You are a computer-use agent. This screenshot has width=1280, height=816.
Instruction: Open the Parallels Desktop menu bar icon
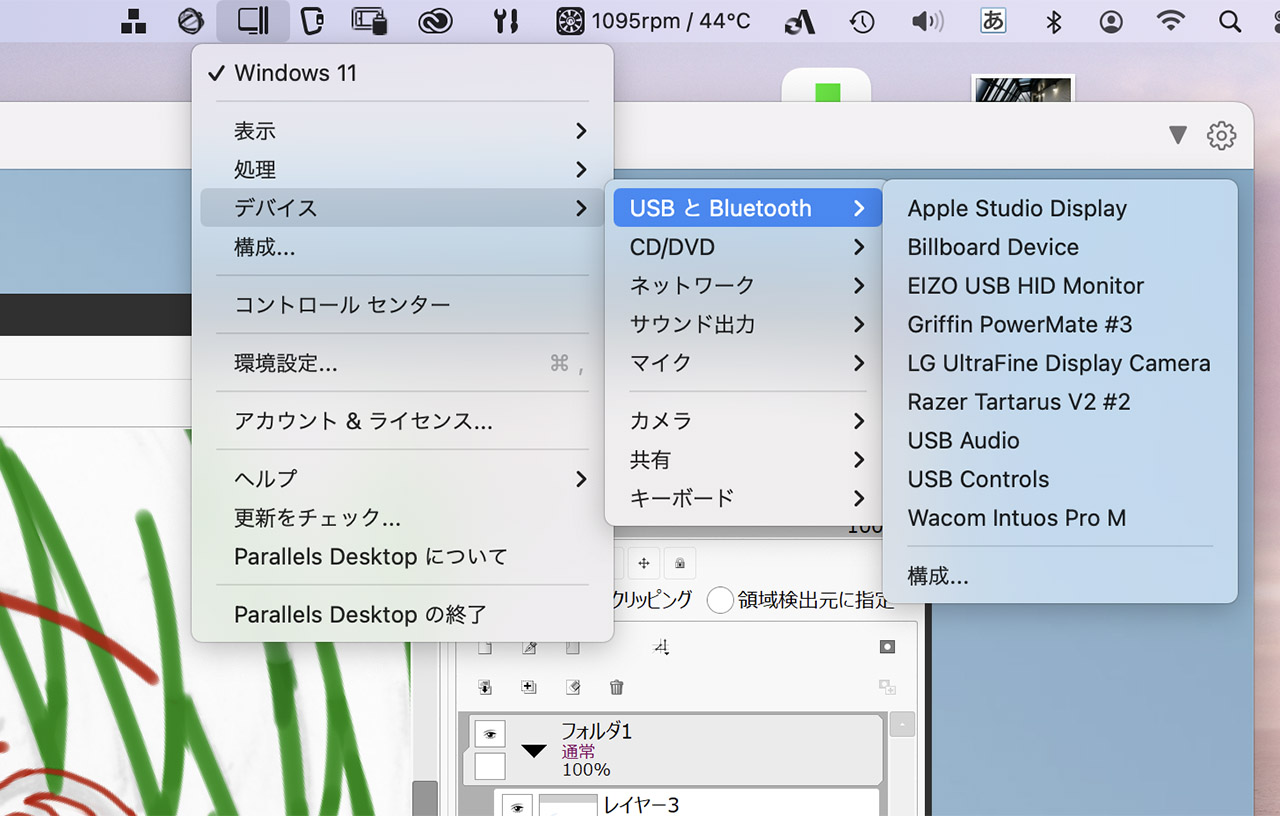click(x=255, y=21)
